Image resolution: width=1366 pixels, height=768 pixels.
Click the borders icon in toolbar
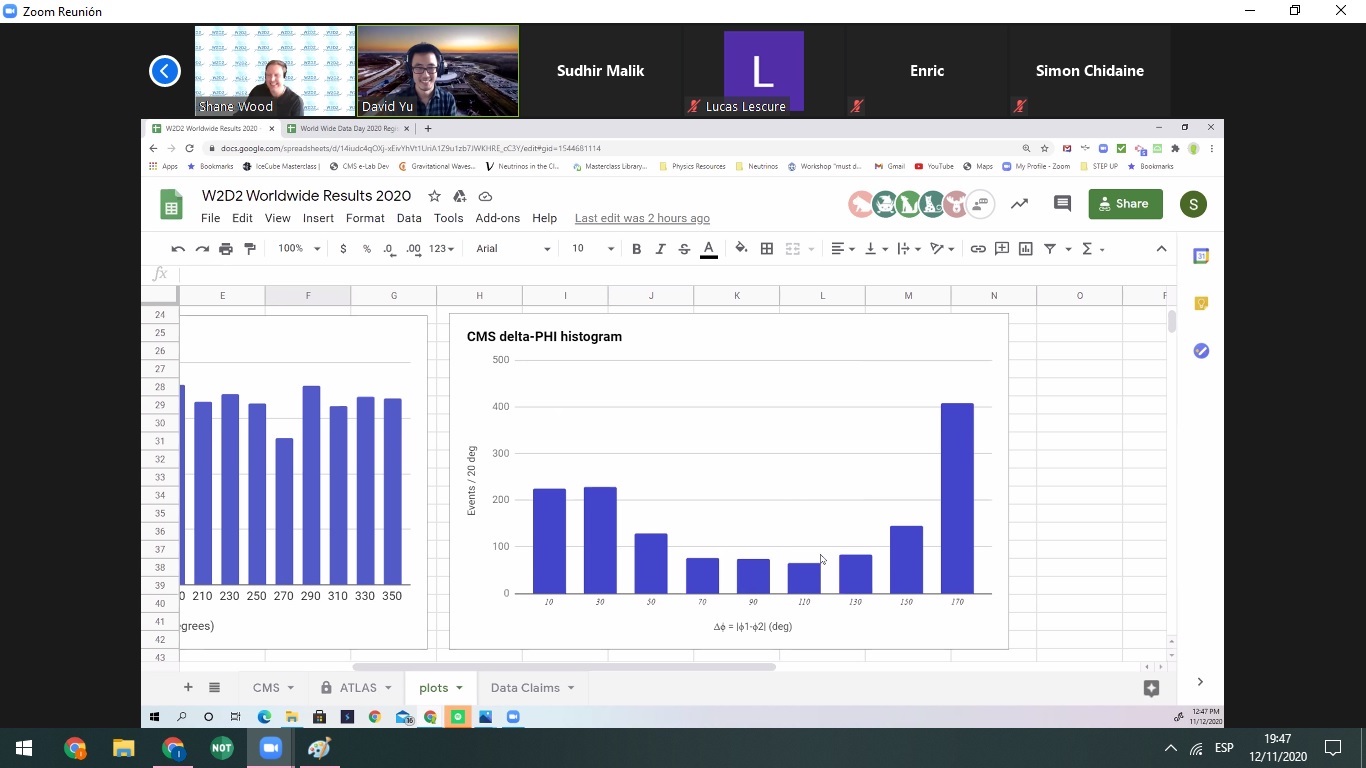pos(767,249)
